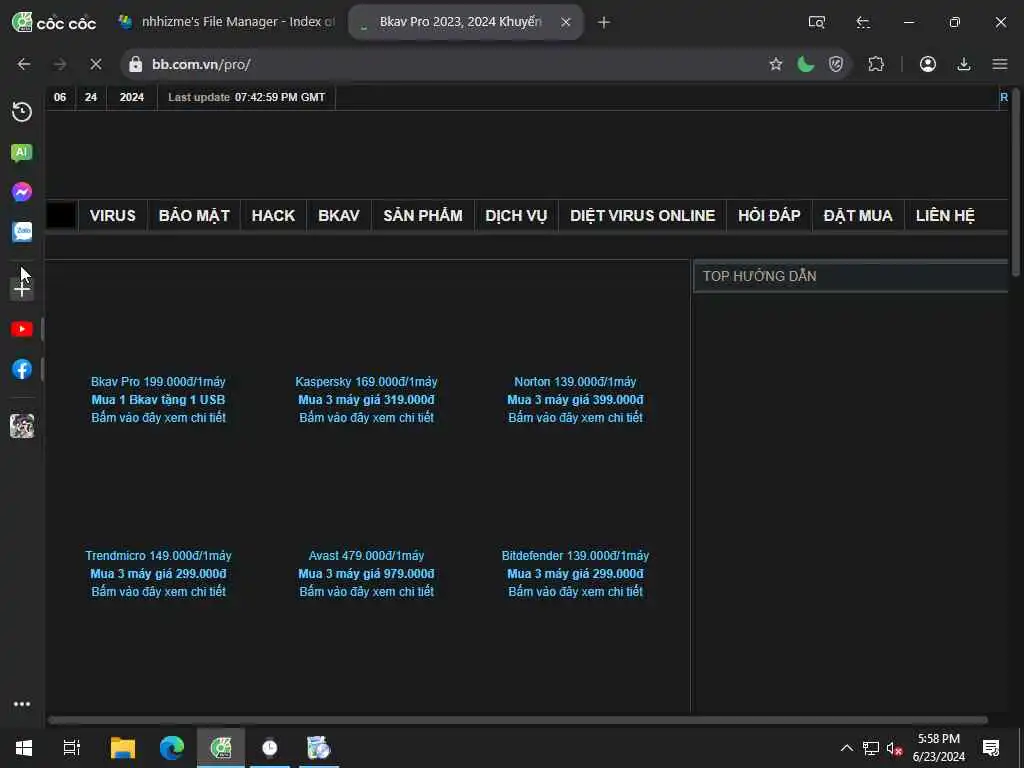Open the VIRUS menu item
This screenshot has height=768, width=1024.
click(112, 216)
